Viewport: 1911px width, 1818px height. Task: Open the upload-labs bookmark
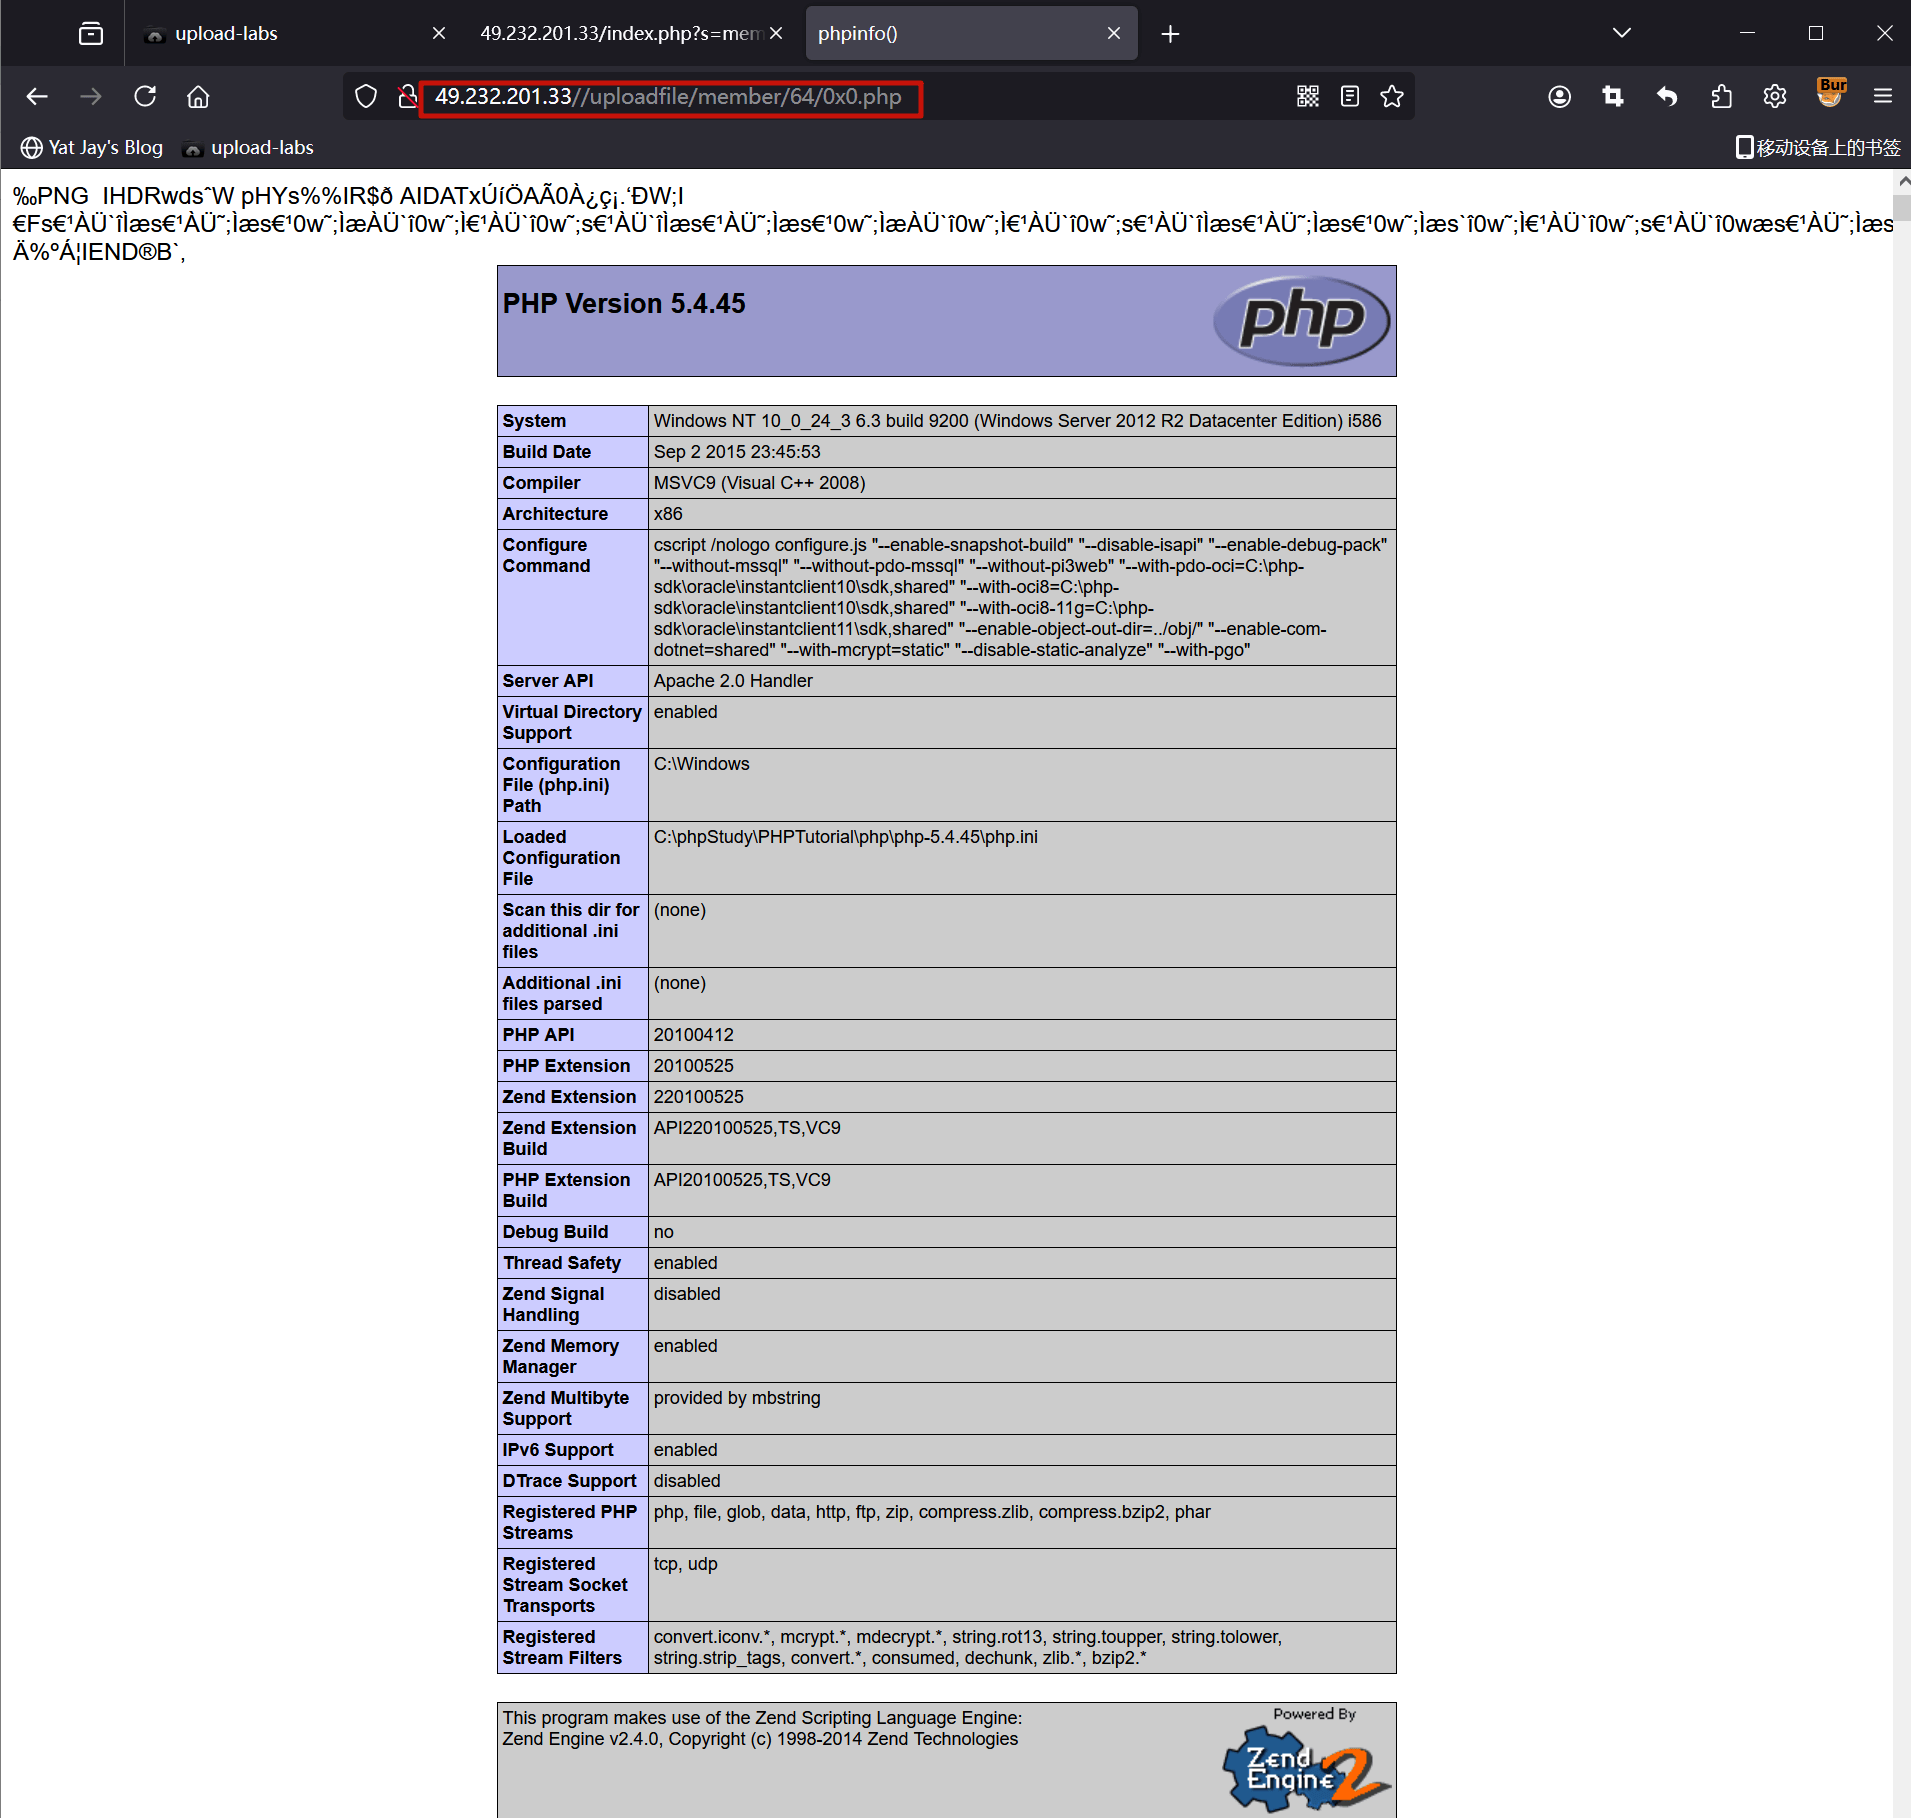pyautogui.click(x=248, y=148)
